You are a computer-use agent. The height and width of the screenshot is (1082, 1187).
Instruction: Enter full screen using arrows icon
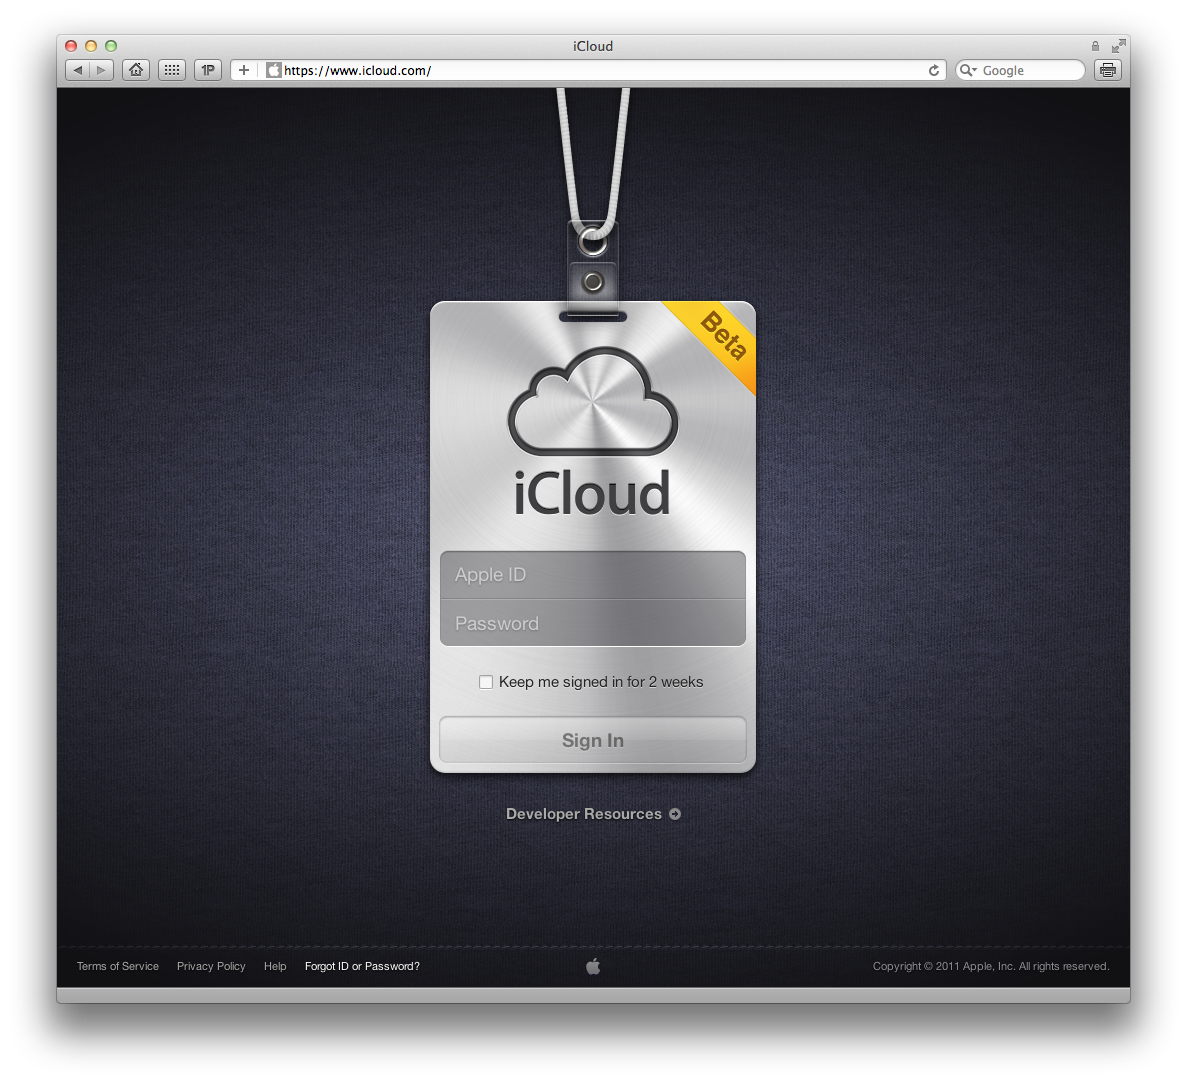1119,46
